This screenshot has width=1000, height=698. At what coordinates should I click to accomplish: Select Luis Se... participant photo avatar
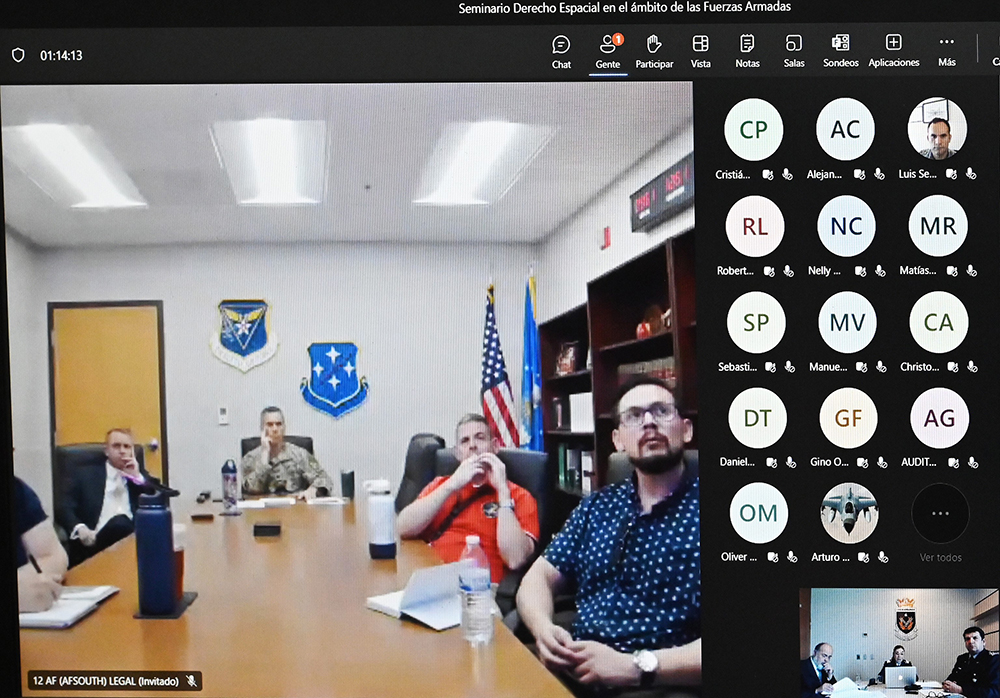click(x=937, y=128)
